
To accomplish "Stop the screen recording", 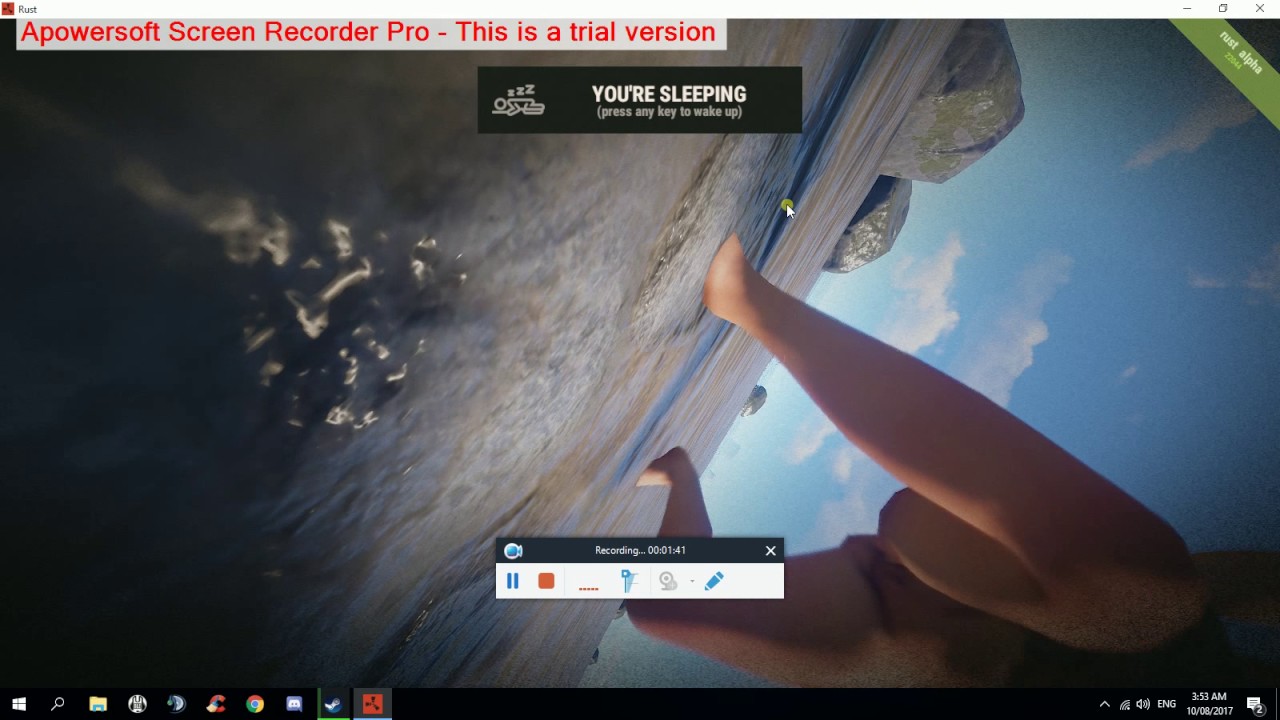I will (546, 581).
